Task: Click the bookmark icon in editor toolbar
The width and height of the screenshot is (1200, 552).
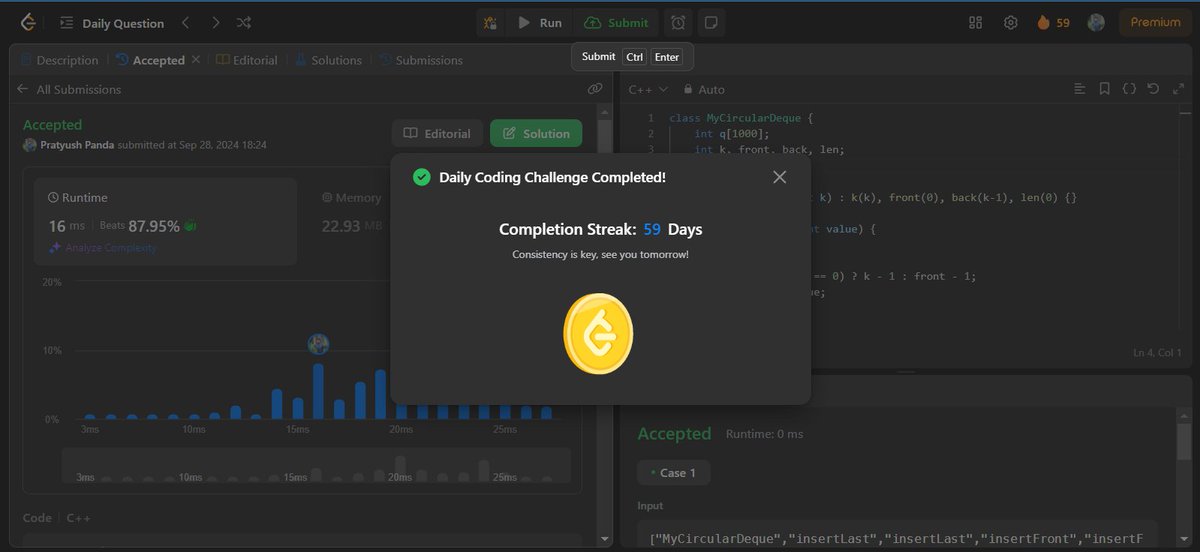Action: click(1104, 89)
